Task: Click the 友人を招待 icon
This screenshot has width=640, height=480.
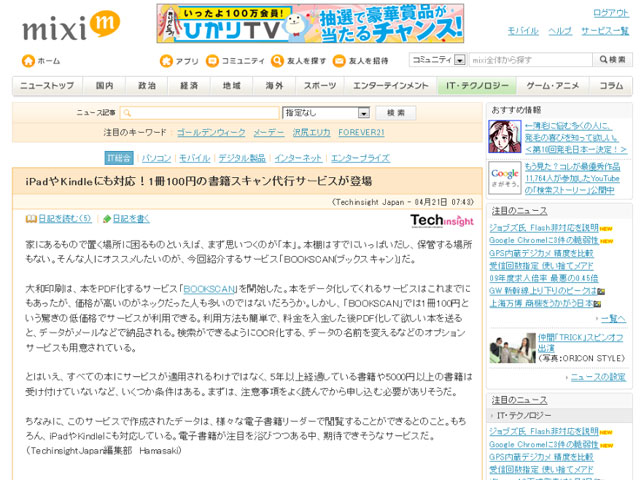Action: click(339, 61)
